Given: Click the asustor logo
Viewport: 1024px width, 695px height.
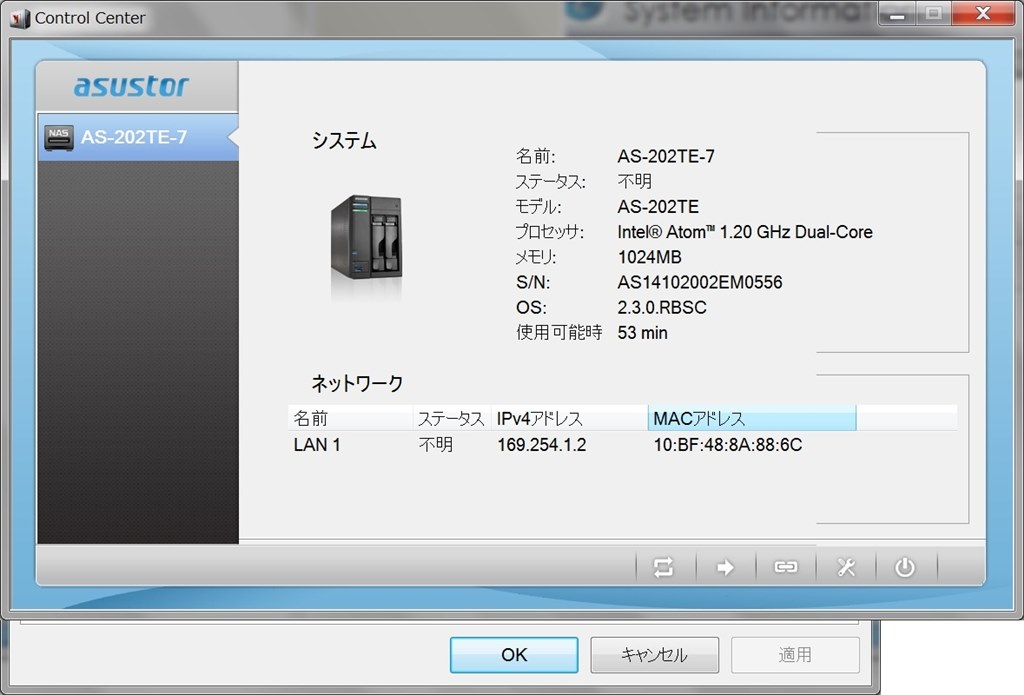Looking at the screenshot, I should (131, 86).
